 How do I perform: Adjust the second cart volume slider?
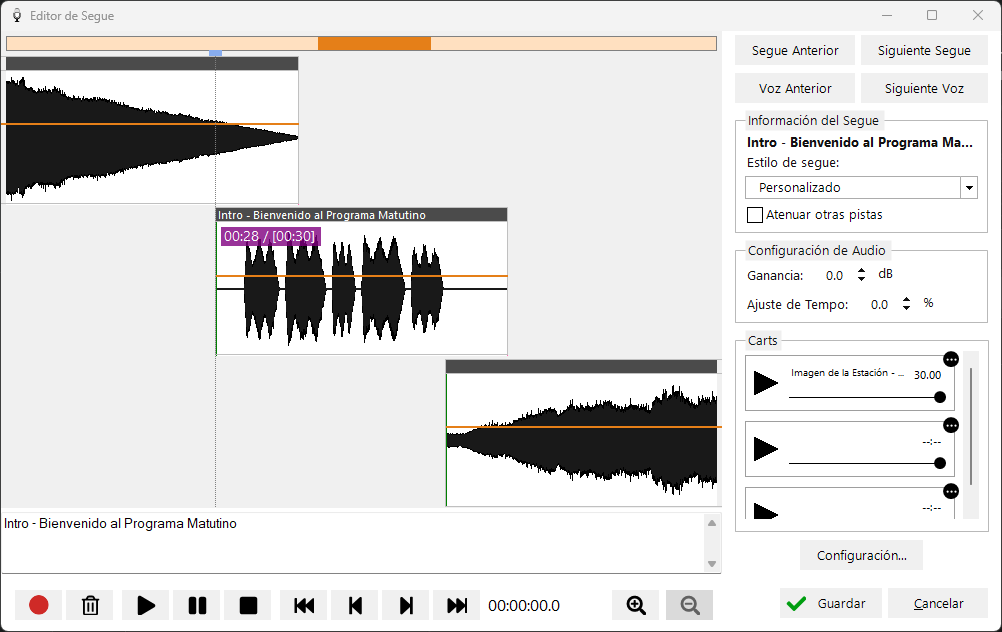(x=867, y=463)
